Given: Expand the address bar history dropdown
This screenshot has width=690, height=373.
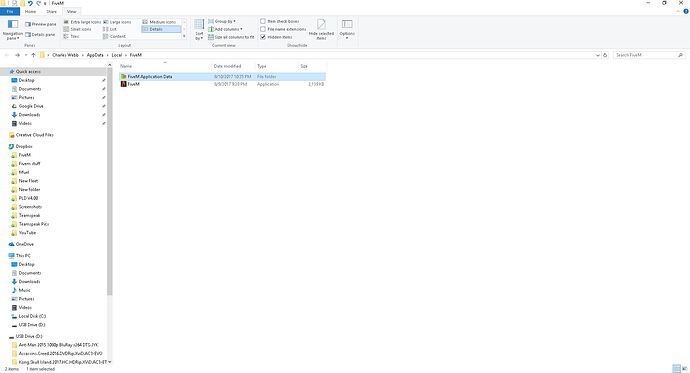Looking at the screenshot, I should pos(597,55).
